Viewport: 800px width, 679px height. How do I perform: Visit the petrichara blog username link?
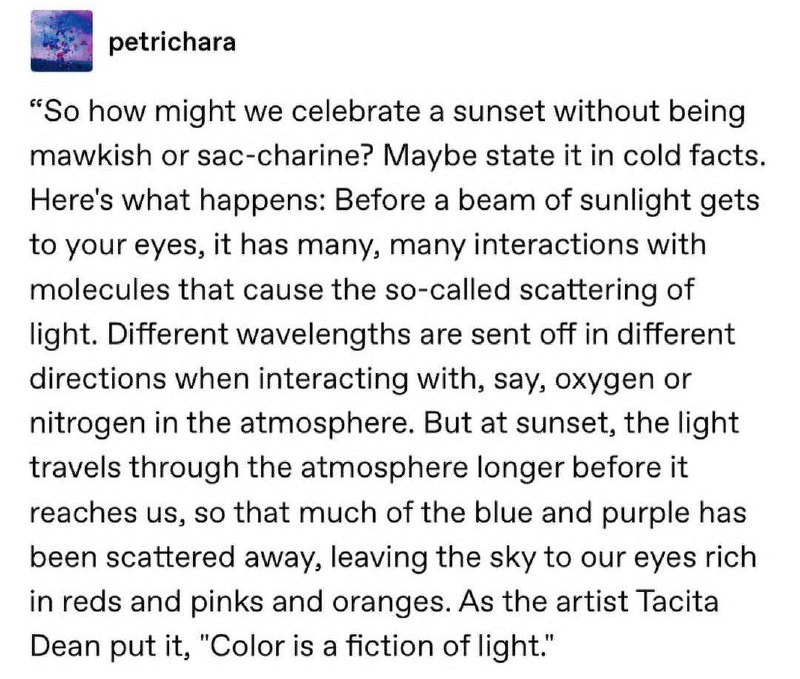pos(172,42)
